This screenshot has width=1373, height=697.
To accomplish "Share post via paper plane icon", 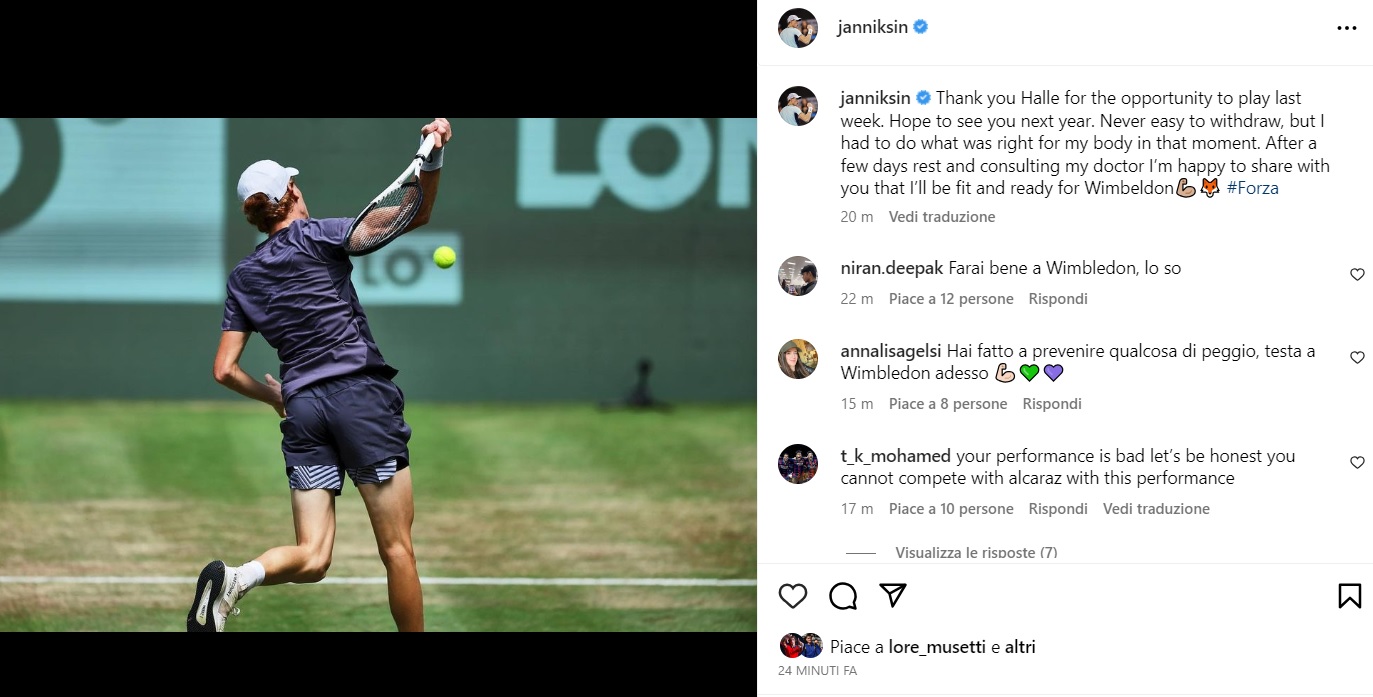I will [x=893, y=595].
